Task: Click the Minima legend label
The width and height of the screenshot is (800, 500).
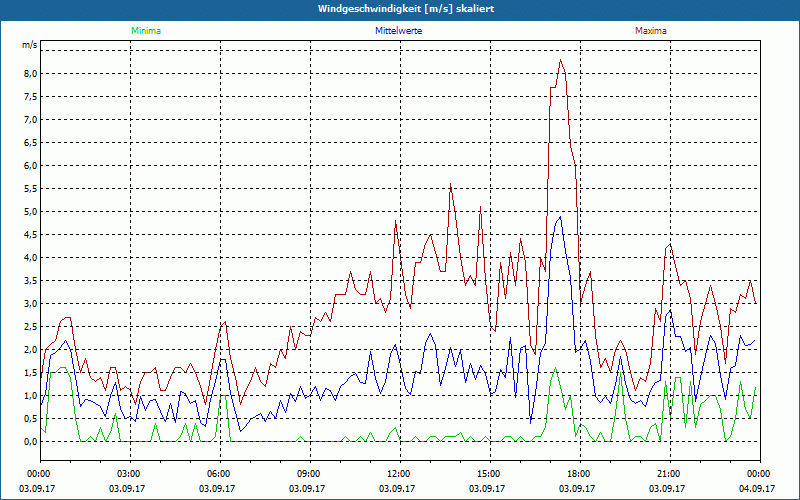Action: tap(146, 31)
